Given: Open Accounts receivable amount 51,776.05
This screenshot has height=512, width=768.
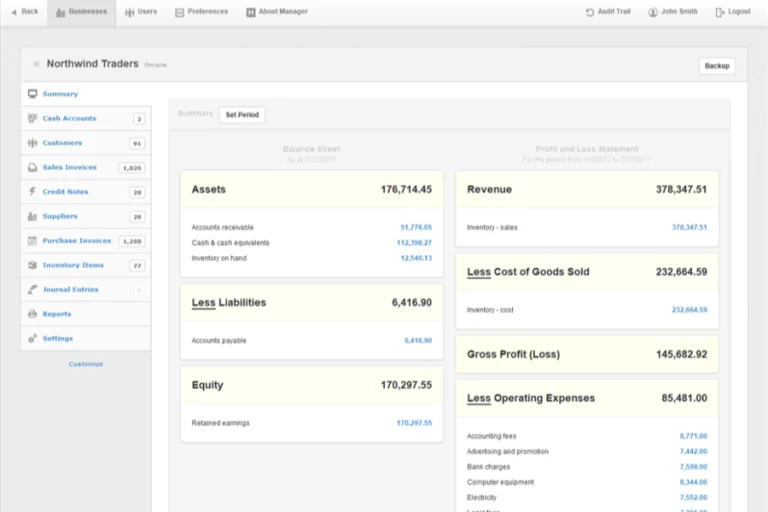Looking at the screenshot, I should (416, 227).
